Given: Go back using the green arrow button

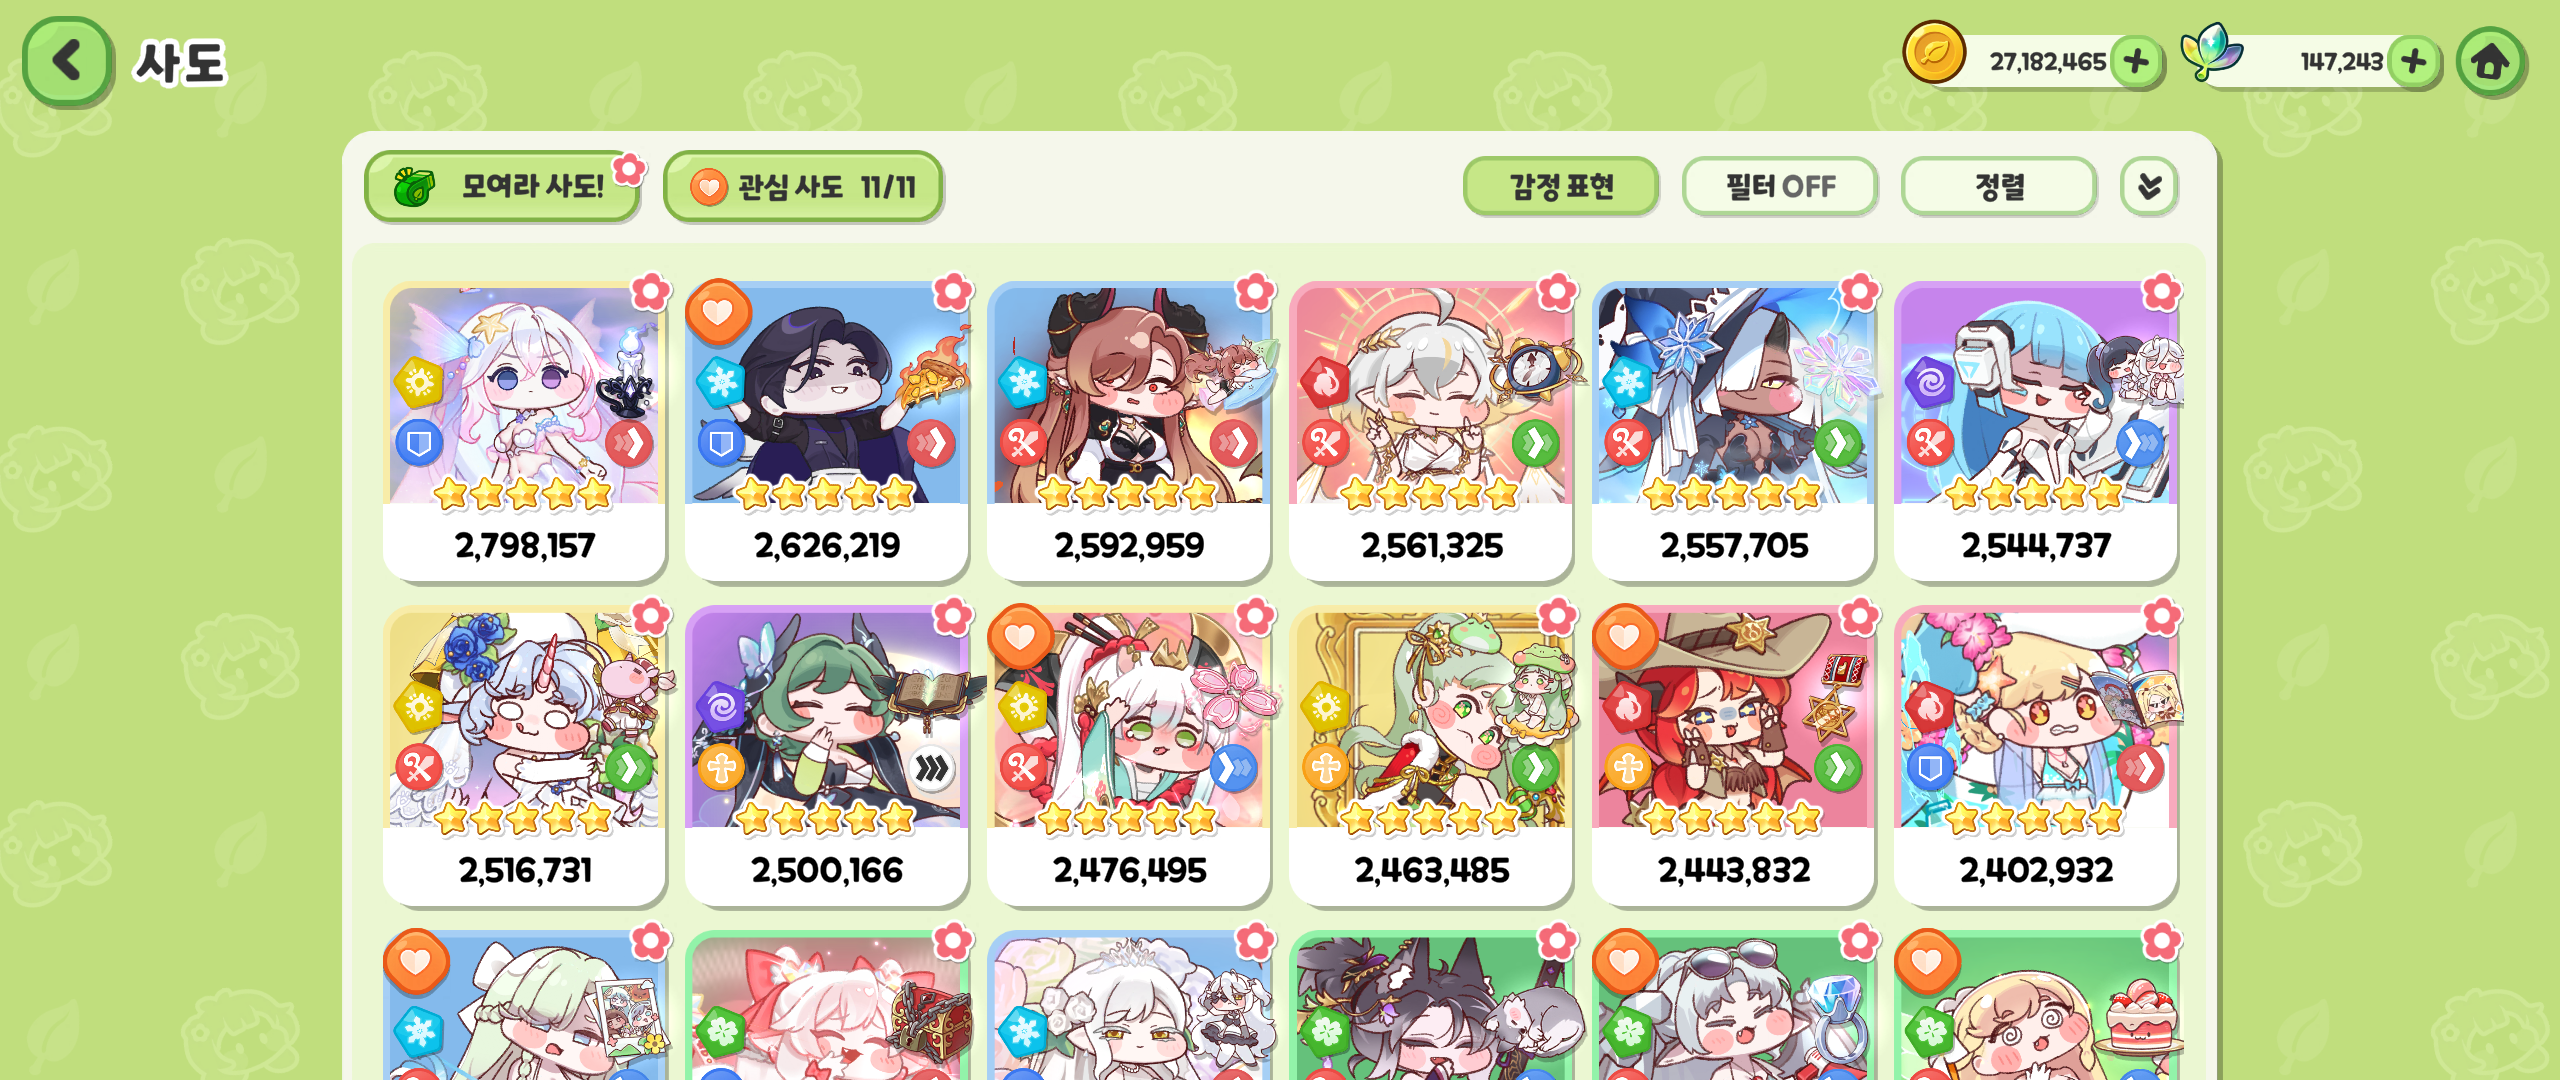Looking at the screenshot, I should 67,61.
